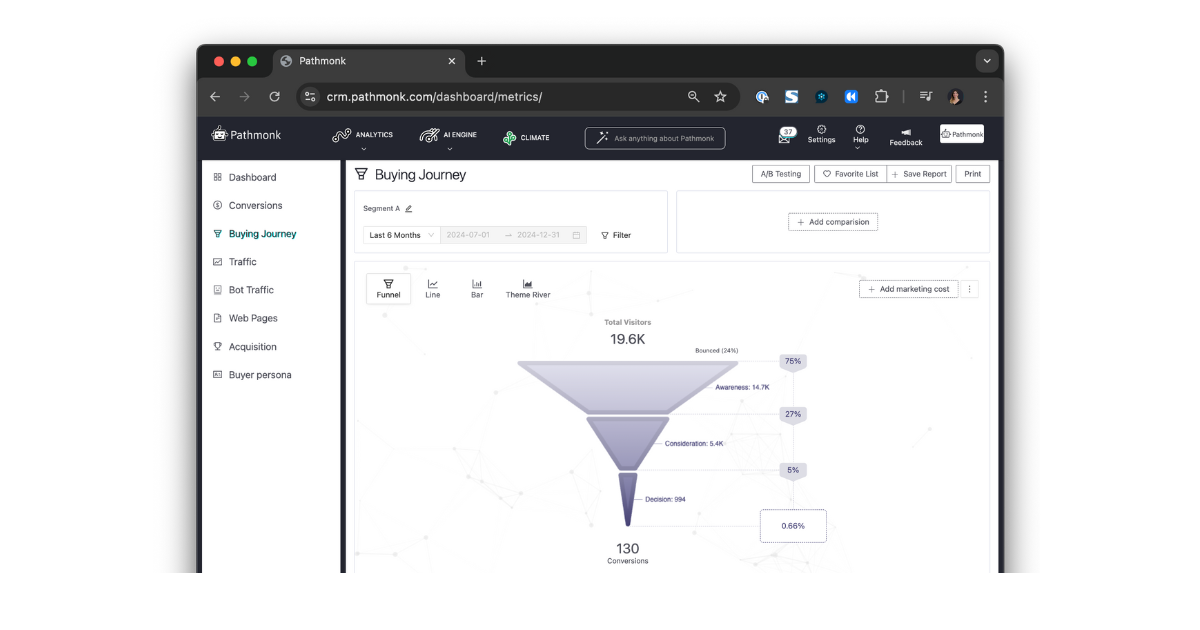Bookmark this page with the star icon

click(720, 97)
